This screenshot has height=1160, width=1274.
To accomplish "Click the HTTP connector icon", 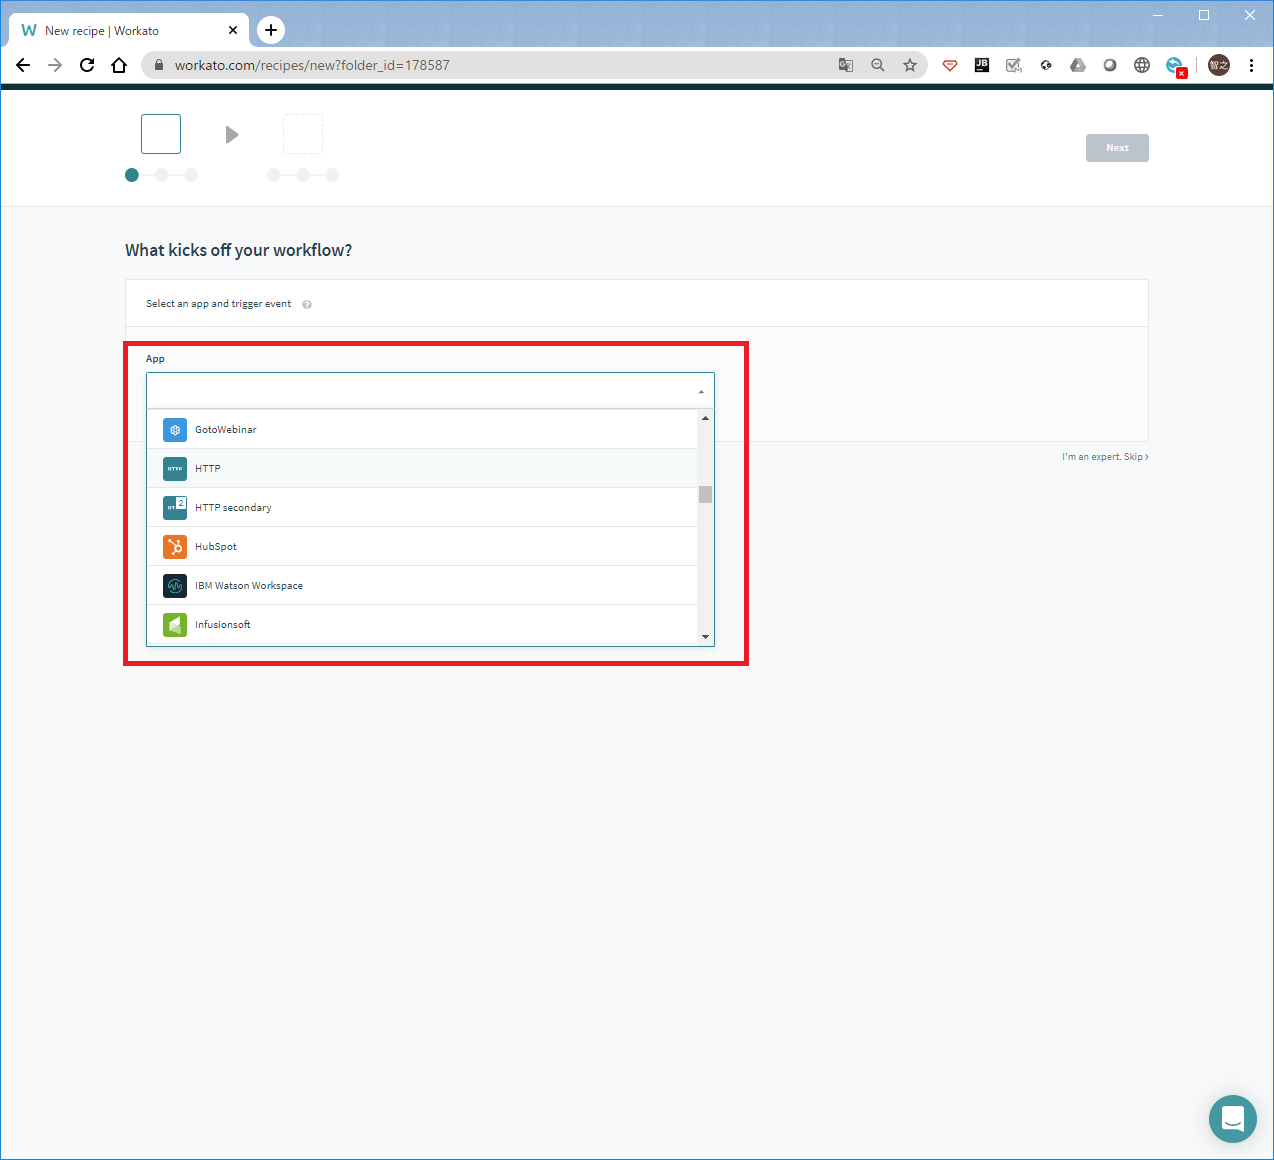I will 175,469.
